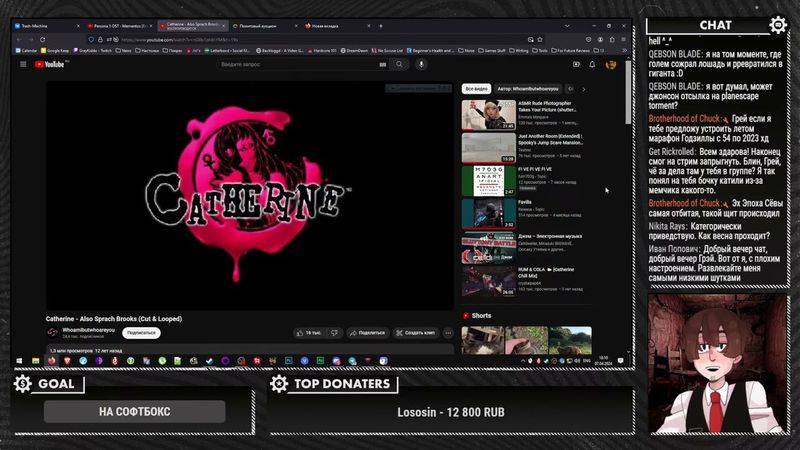This screenshot has height=450, width=800.
Task: Start voice search with the microphone icon
Action: coord(421,64)
